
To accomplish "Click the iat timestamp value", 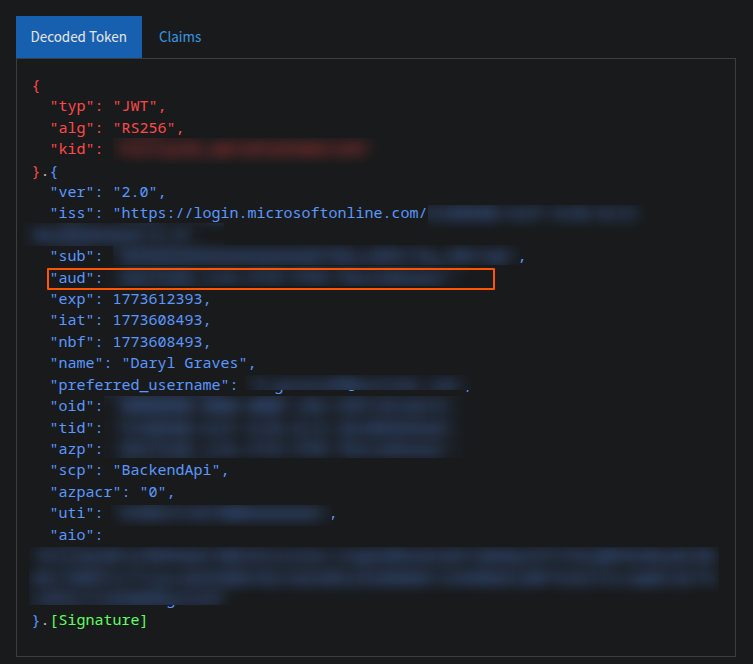I will 161,320.
